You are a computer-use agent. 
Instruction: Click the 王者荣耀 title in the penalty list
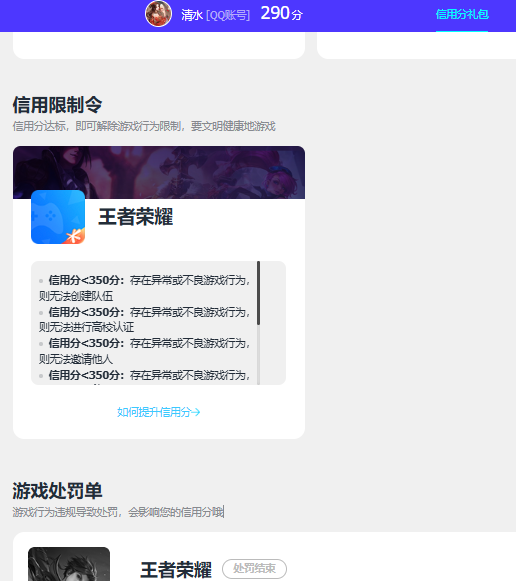[176, 570]
